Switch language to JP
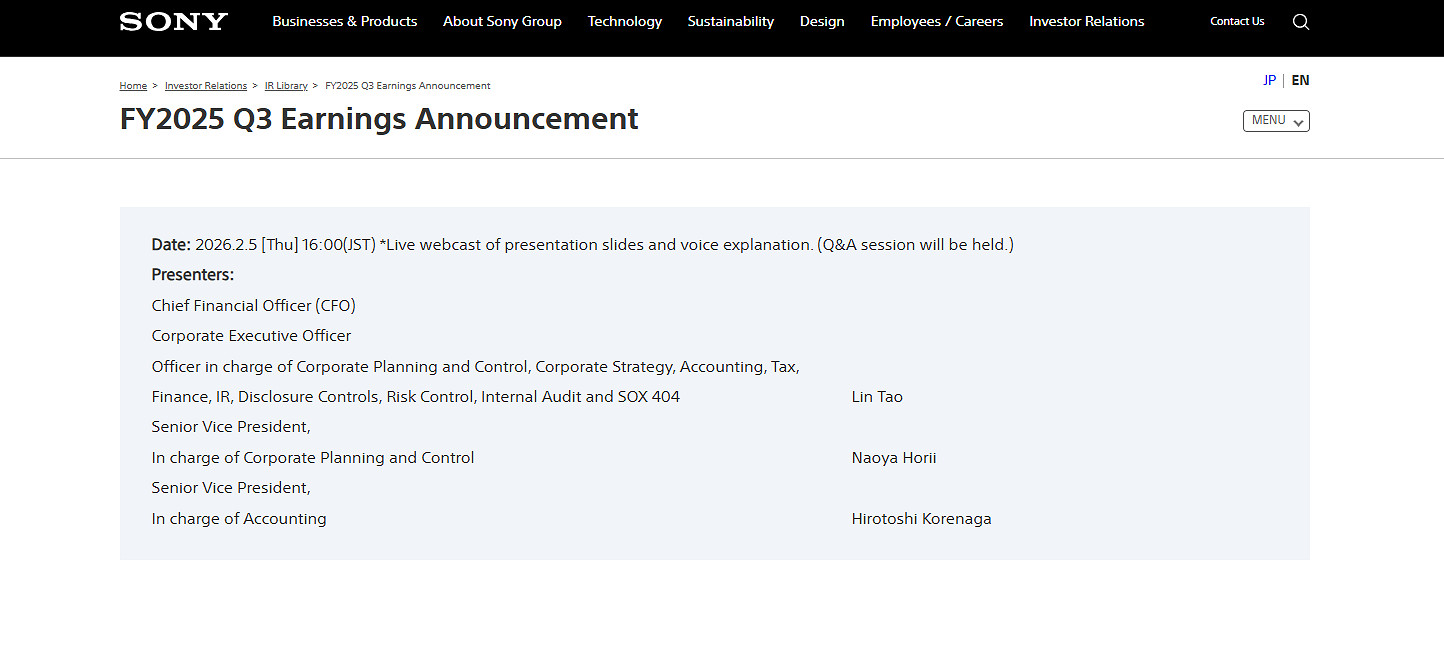1444x659 pixels. click(1269, 81)
